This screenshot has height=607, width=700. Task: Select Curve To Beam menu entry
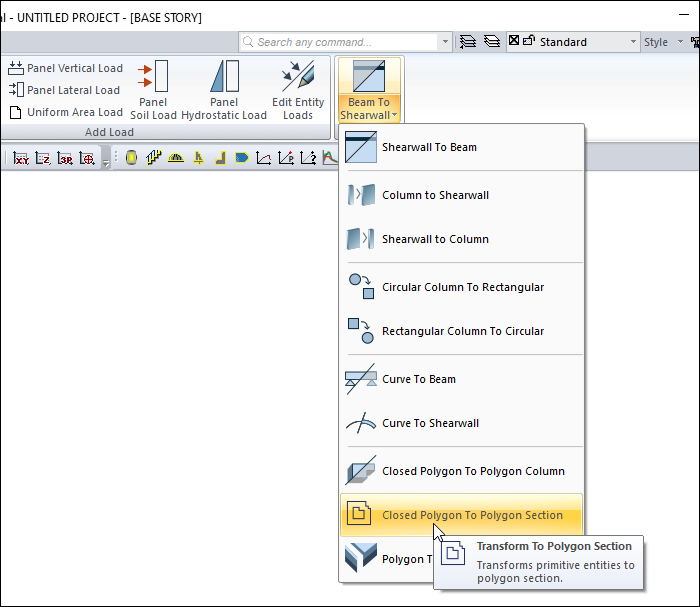tap(461, 379)
